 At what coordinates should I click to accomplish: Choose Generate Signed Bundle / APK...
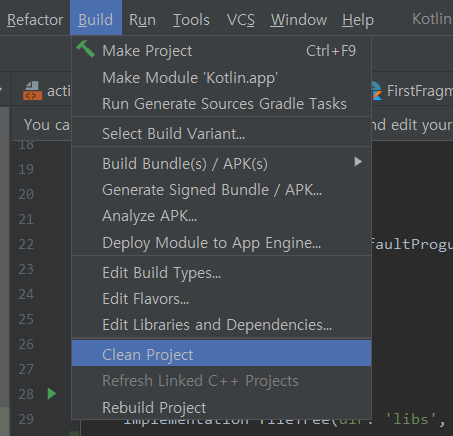[221, 190]
